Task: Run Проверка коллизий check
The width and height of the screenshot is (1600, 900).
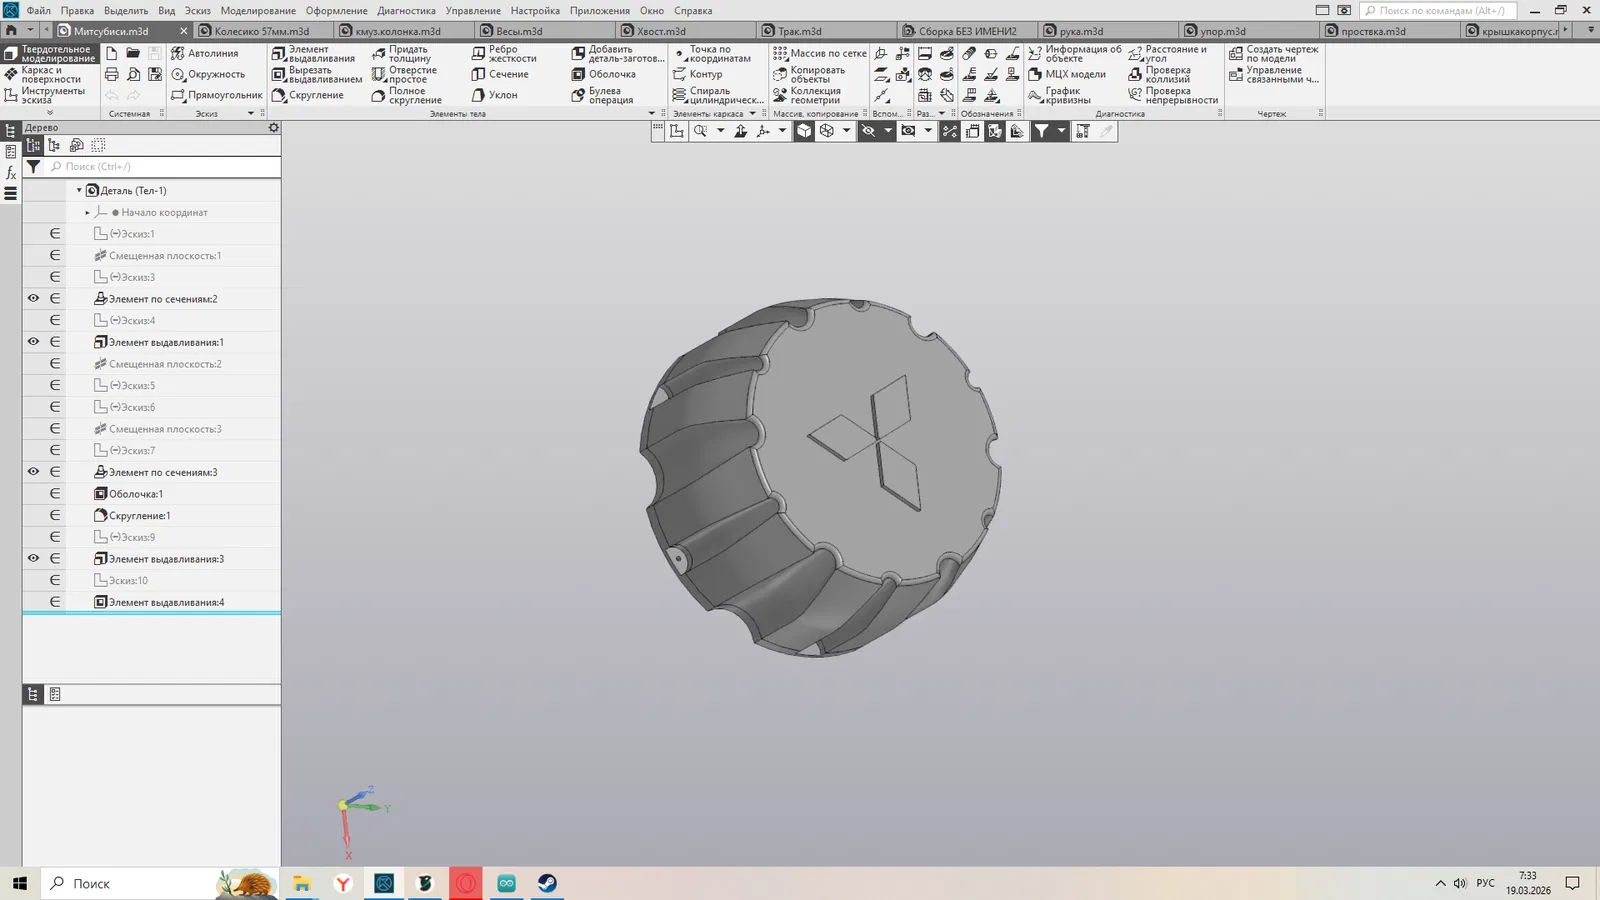Action: point(1160,75)
